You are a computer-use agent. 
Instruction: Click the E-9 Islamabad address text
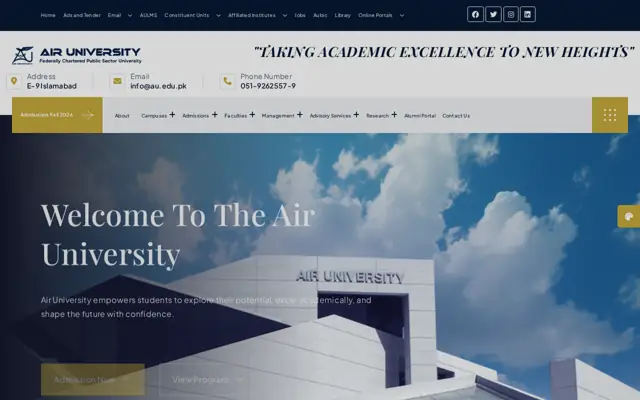[x=52, y=86]
